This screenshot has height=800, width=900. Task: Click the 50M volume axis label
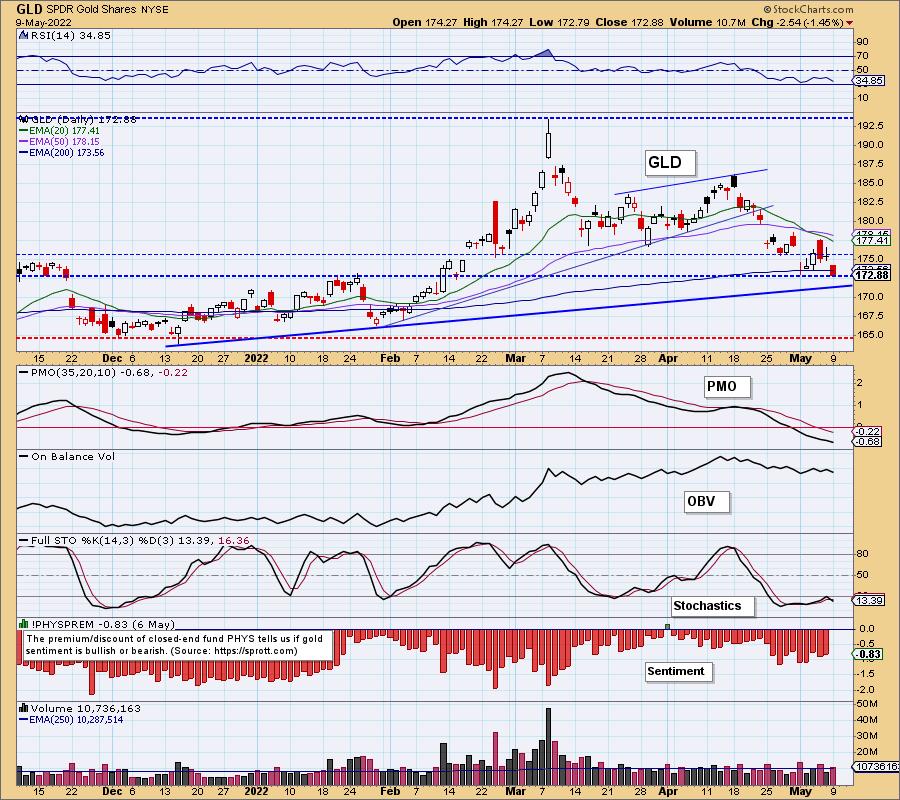(x=868, y=704)
